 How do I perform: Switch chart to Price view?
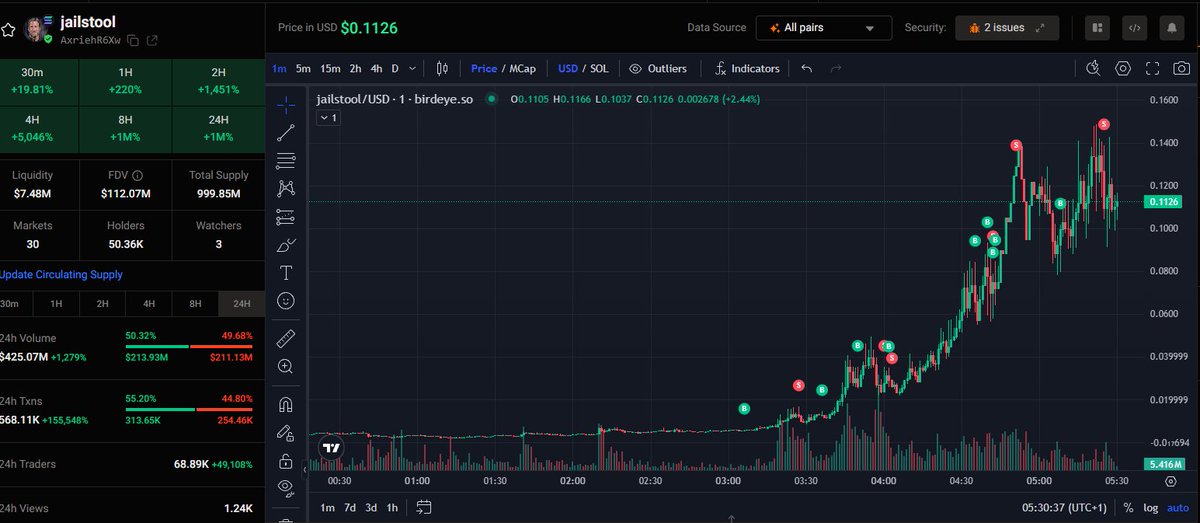tap(484, 69)
